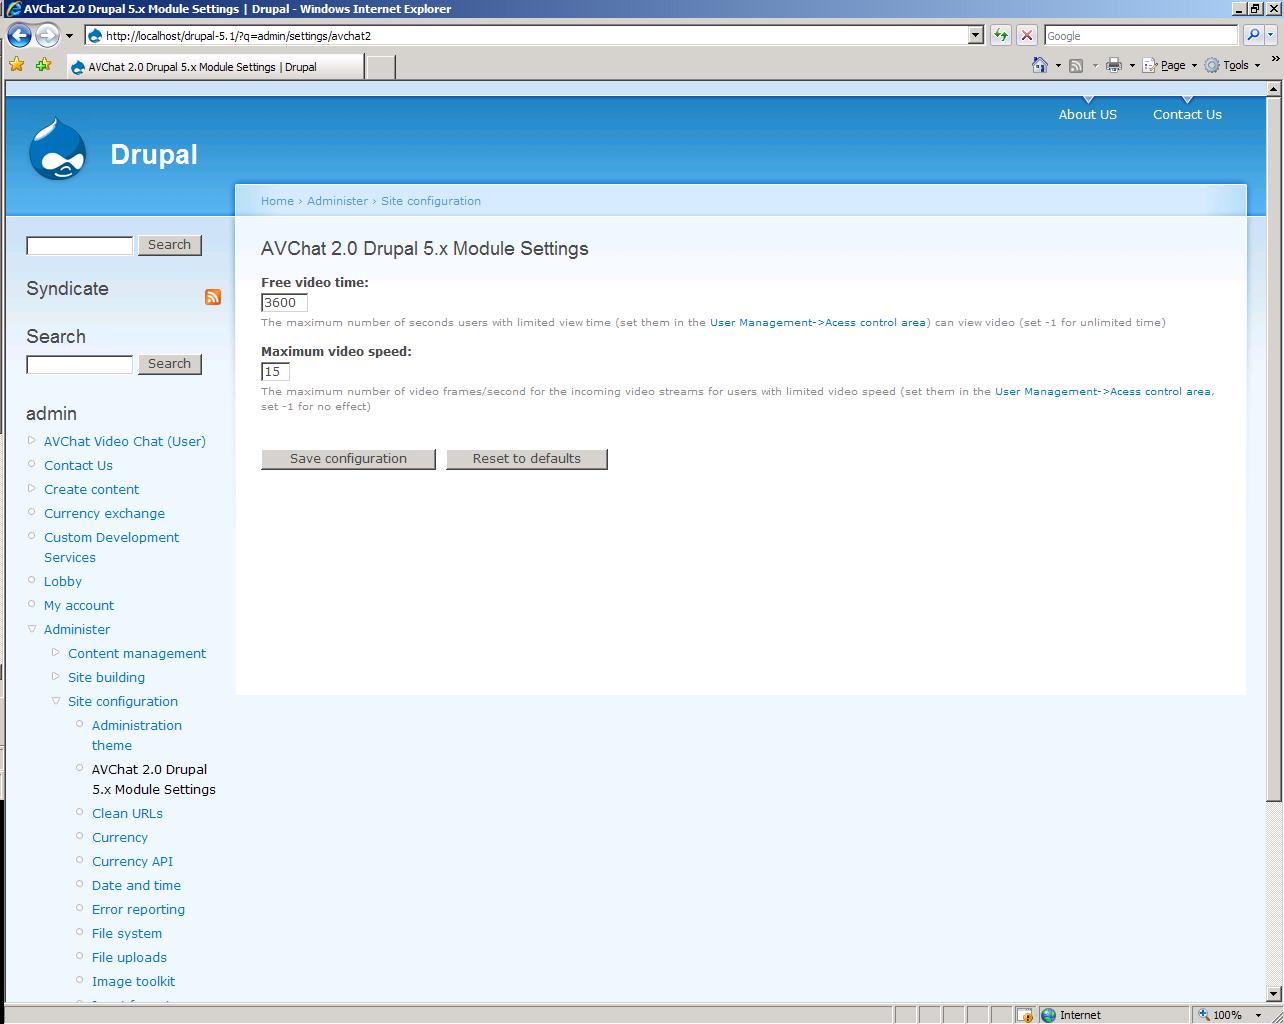This screenshot has height=1024, width=1284.
Task: Open the address bar history dropdown
Action: tap(976, 35)
